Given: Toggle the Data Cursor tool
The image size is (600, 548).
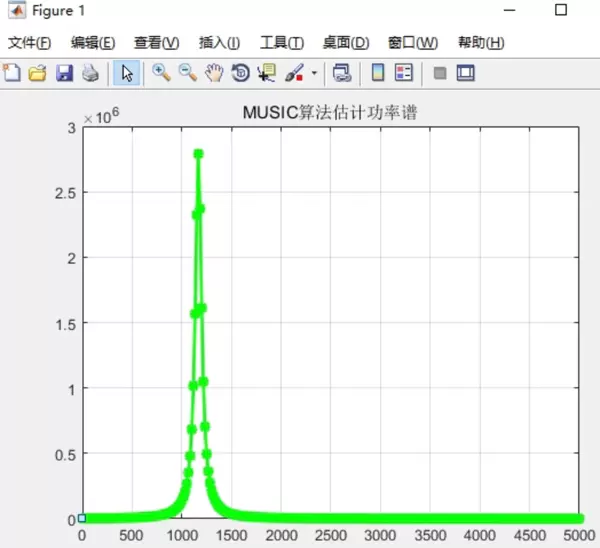Looking at the screenshot, I should [x=266, y=73].
